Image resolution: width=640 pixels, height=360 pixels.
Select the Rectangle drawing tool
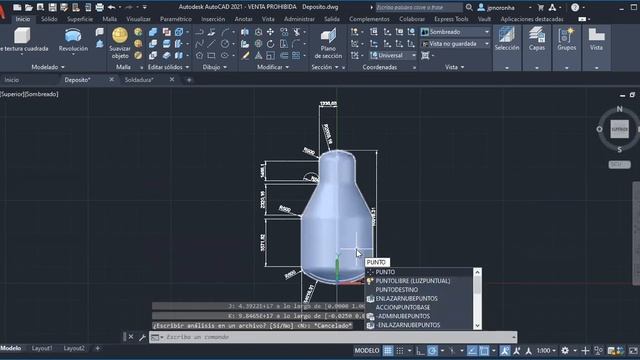(x=211, y=56)
